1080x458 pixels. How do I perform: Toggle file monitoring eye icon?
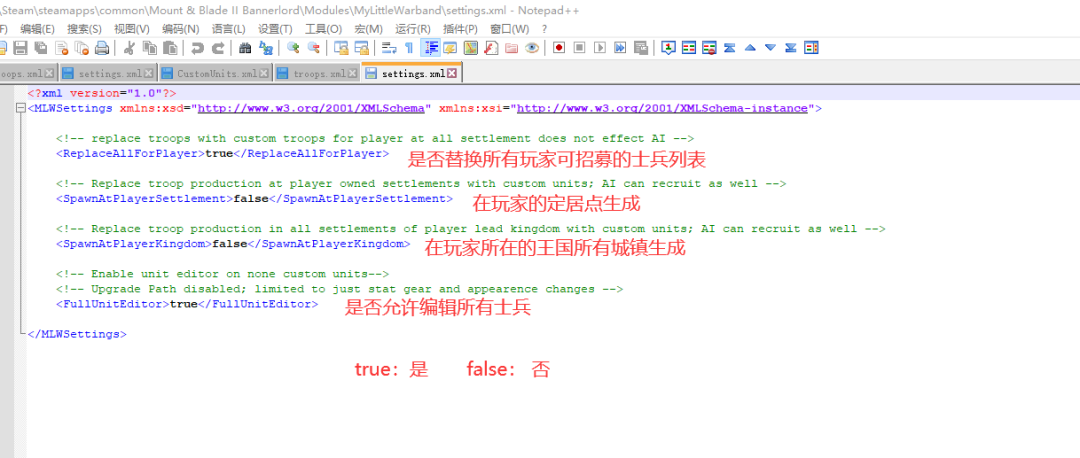532,48
